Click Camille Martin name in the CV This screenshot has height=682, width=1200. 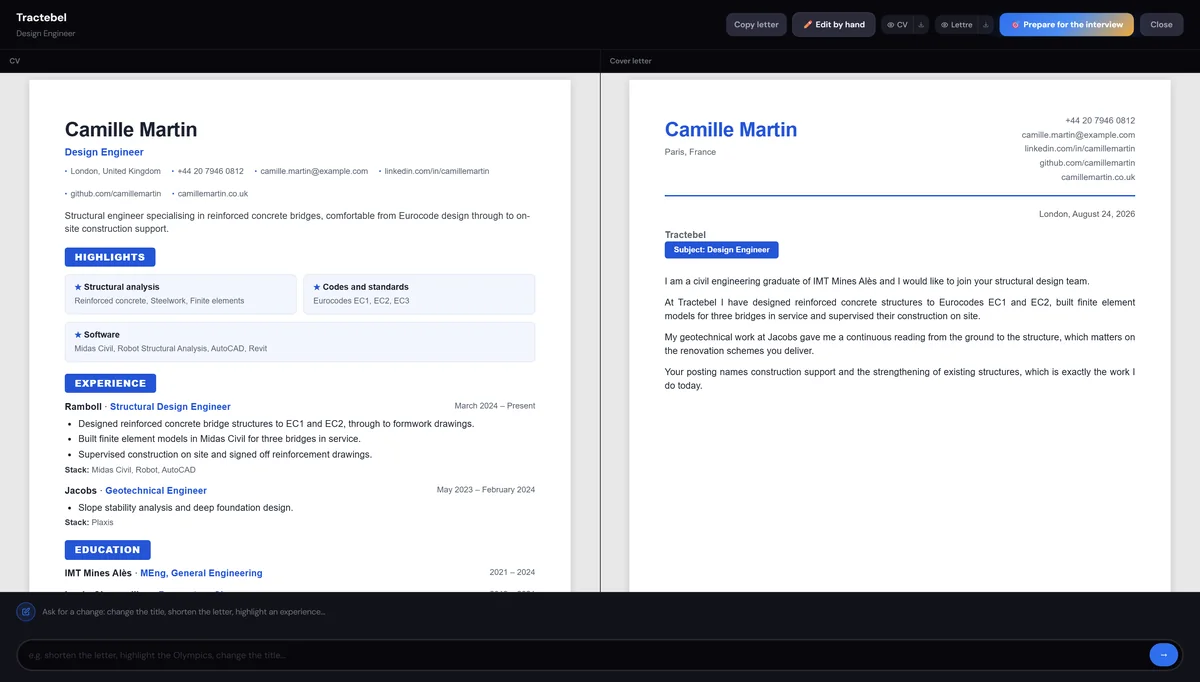click(x=131, y=130)
